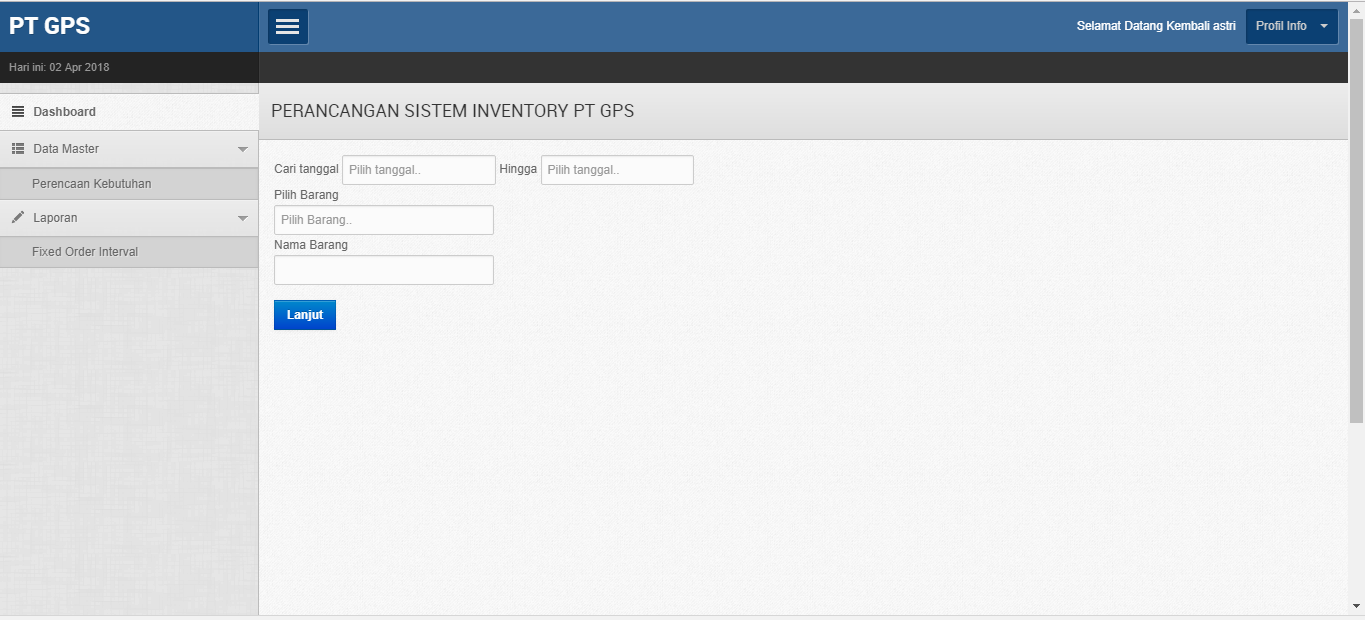
Task: Go to Dashboard in the sidebar
Action: click(x=64, y=112)
